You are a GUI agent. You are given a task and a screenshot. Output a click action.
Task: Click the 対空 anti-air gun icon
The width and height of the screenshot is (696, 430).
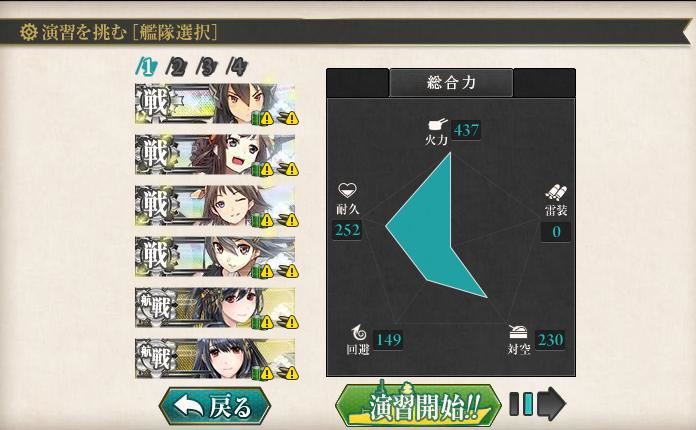coord(518,332)
